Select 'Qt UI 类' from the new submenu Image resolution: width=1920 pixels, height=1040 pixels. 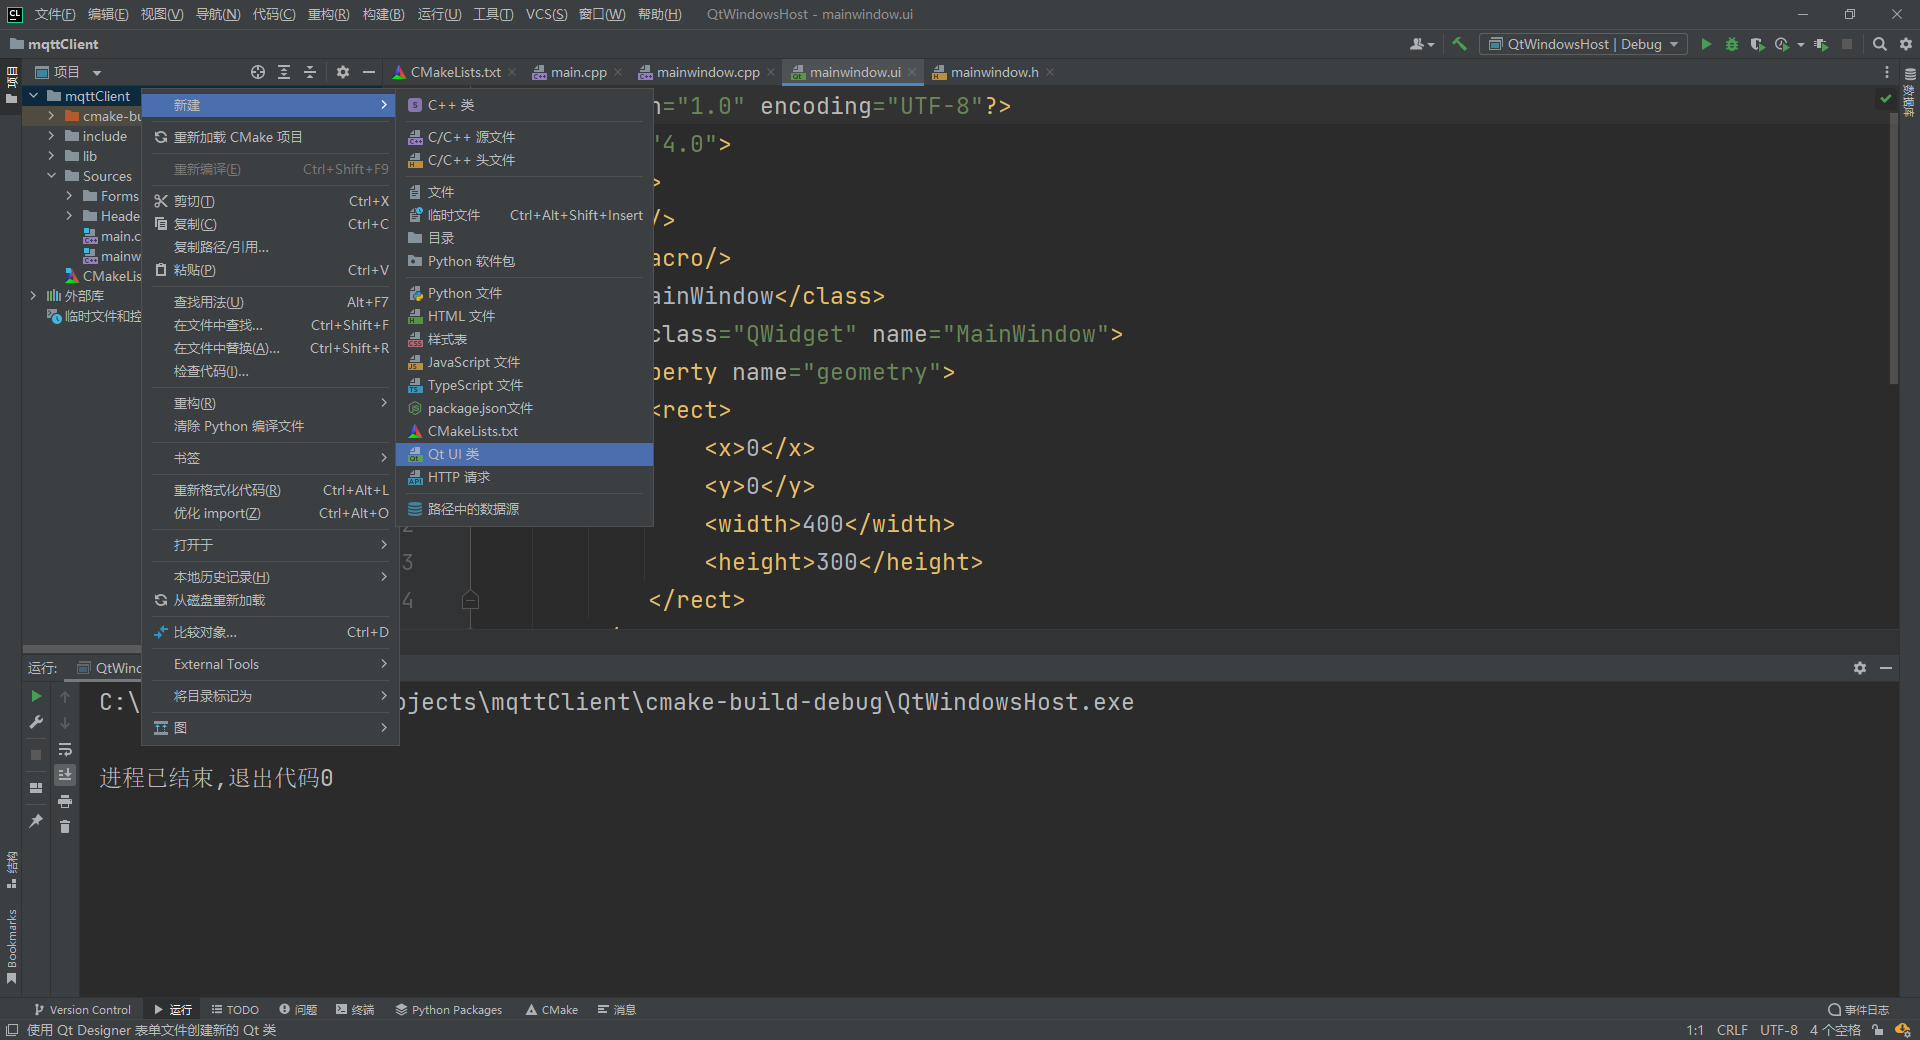click(453, 454)
